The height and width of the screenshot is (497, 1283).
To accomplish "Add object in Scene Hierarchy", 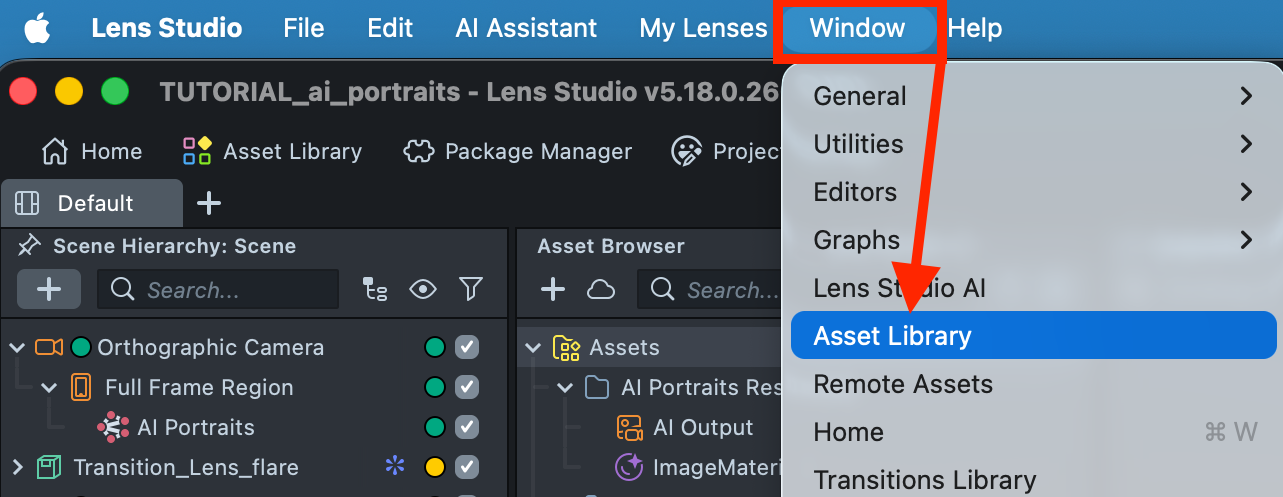I will [x=49, y=290].
